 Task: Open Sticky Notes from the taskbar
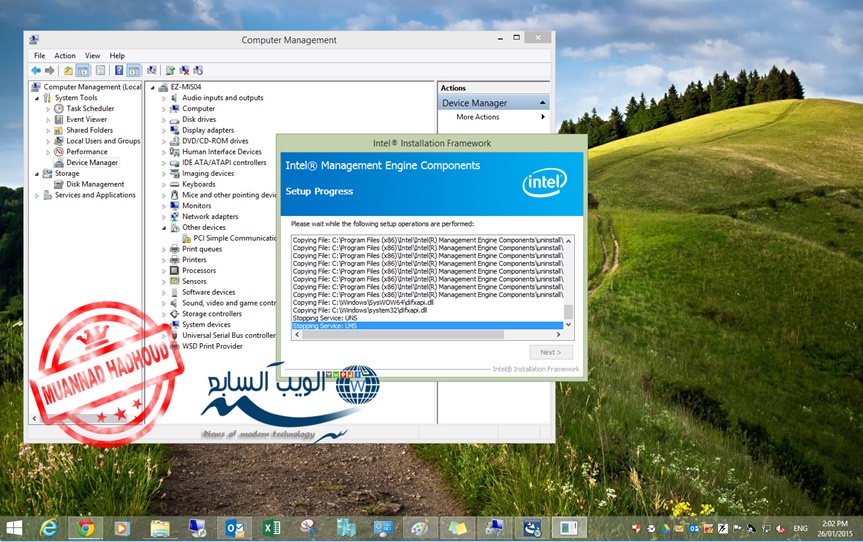pyautogui.click(x=457, y=529)
